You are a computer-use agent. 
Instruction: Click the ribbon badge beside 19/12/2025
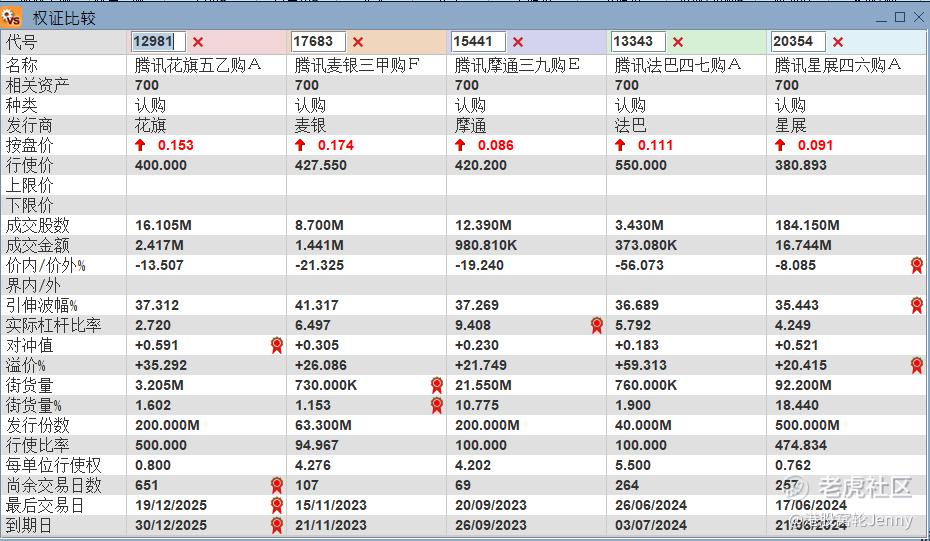[276, 505]
